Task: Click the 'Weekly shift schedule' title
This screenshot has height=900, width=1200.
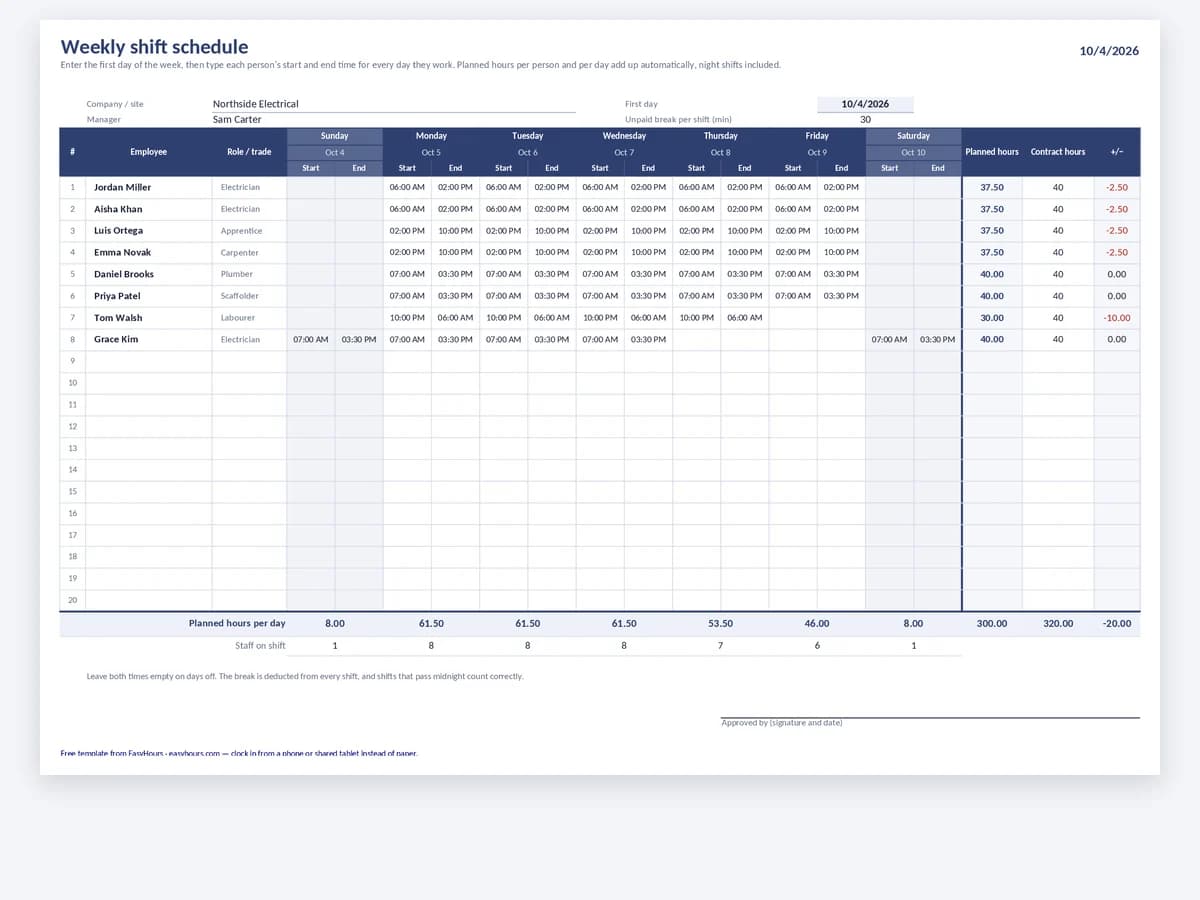Action: click(x=154, y=47)
